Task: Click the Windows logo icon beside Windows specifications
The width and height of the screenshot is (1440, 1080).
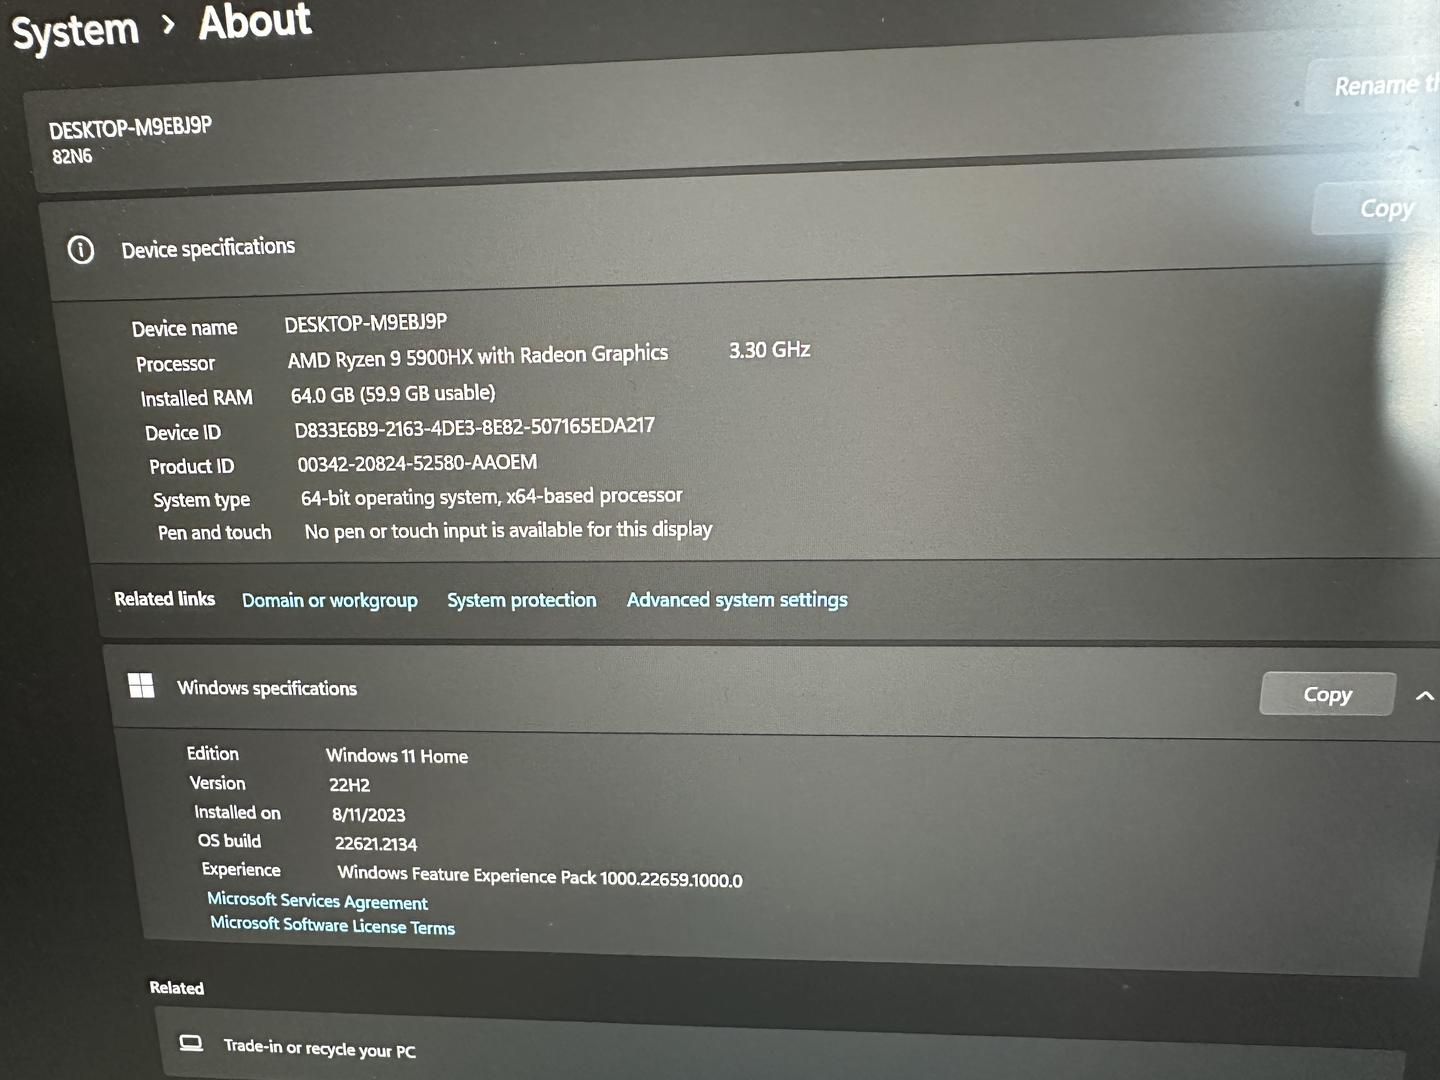Action: 141,686
